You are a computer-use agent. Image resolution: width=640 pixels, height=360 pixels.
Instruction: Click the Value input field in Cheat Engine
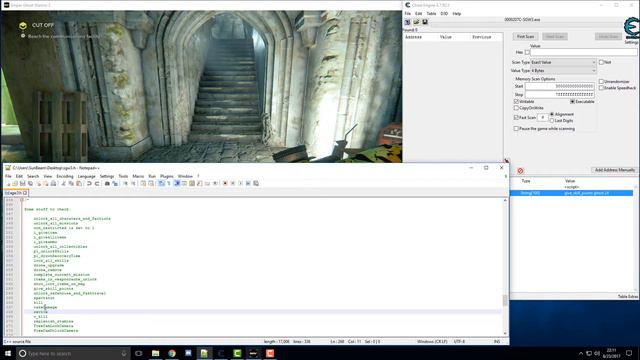point(584,52)
